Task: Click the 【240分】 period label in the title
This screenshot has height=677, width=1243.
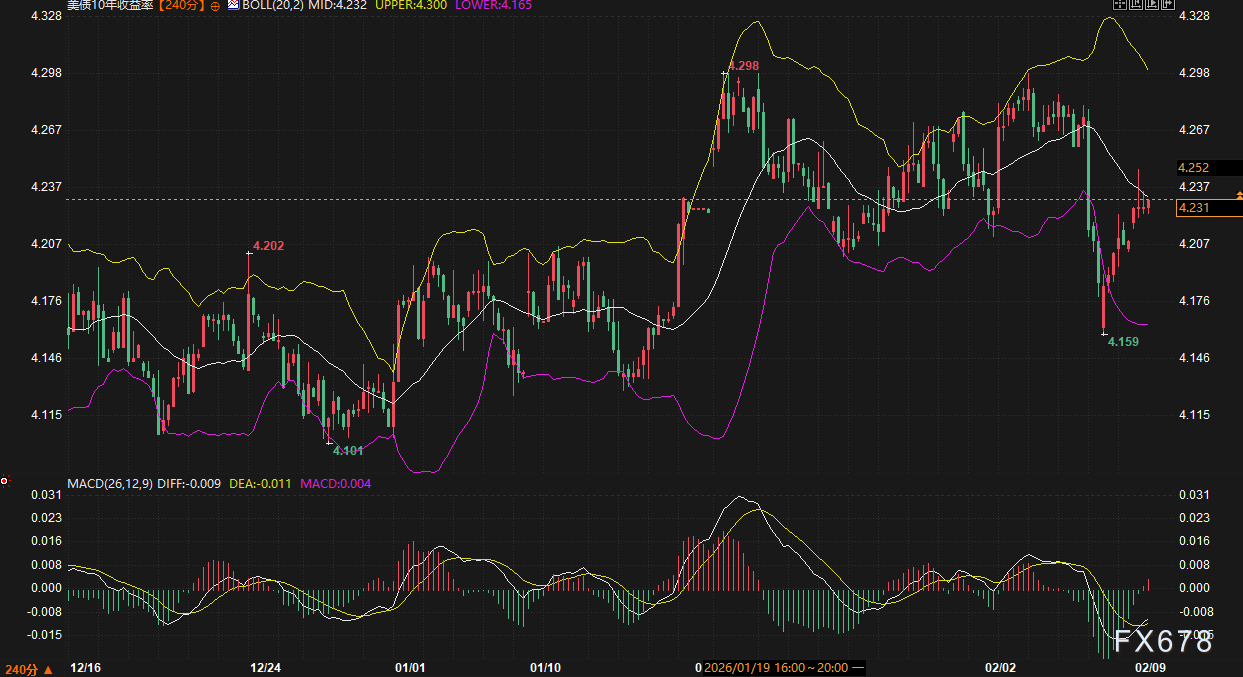Action: click(x=181, y=6)
